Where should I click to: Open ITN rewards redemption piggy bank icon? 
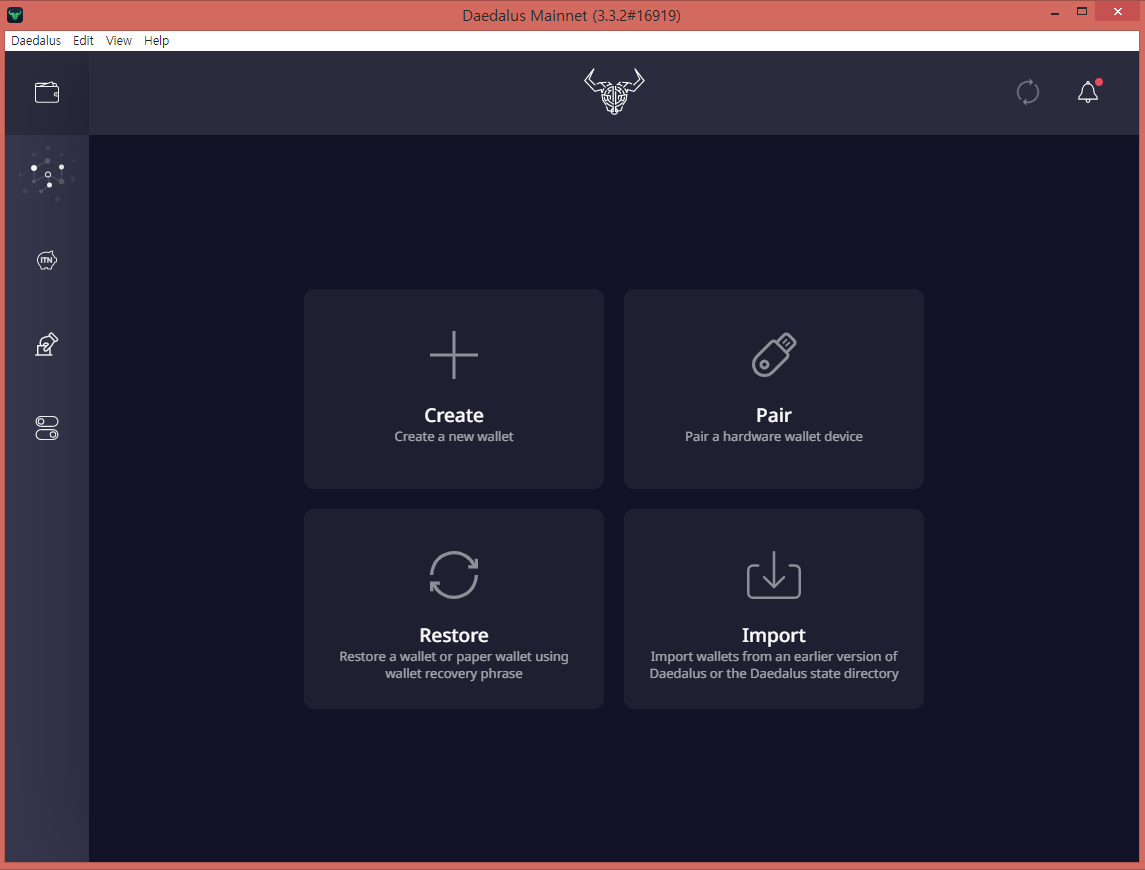pos(47,260)
